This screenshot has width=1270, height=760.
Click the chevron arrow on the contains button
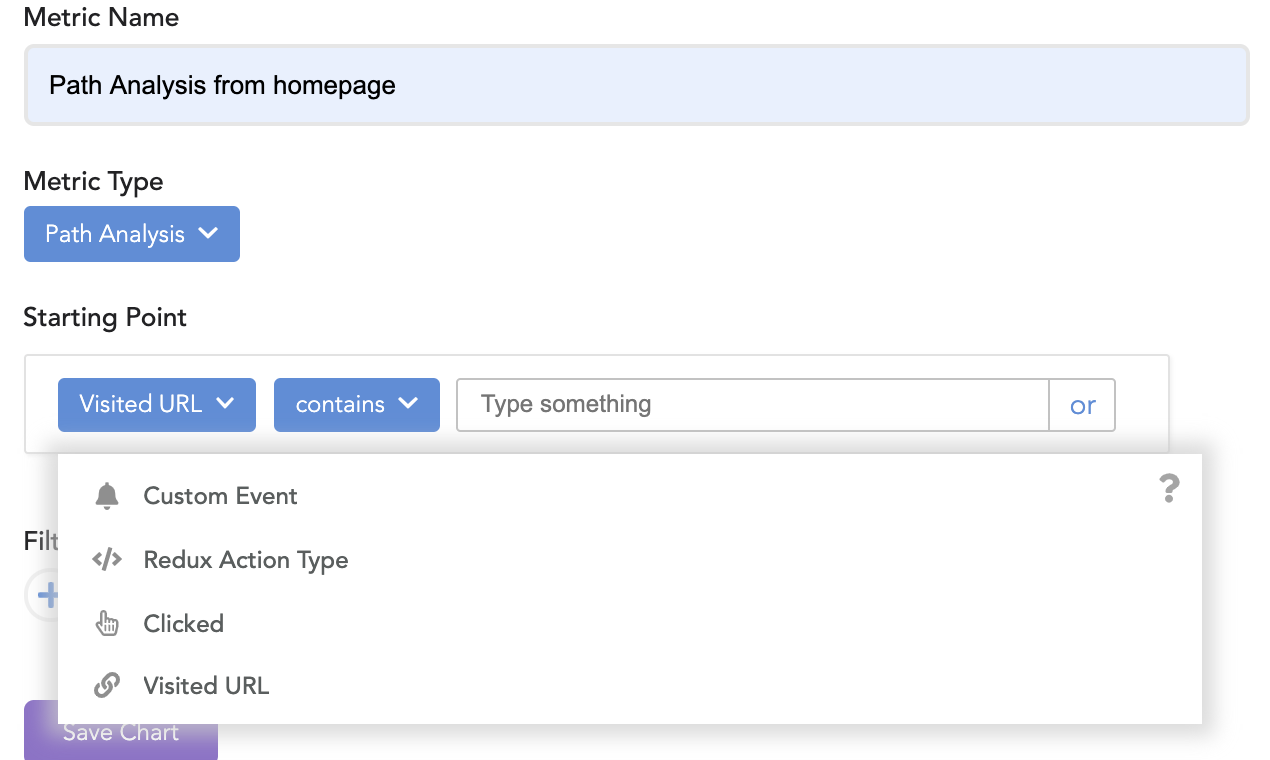pyautogui.click(x=408, y=404)
